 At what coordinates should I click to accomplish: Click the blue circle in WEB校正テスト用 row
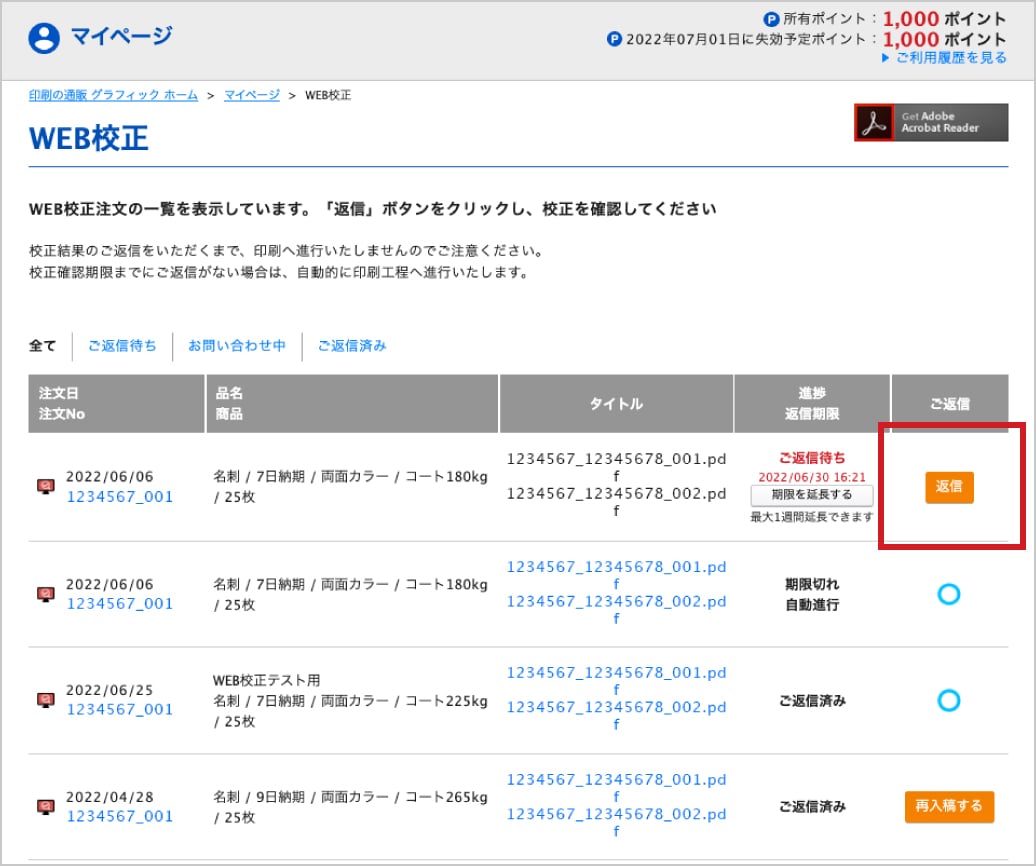(x=948, y=700)
